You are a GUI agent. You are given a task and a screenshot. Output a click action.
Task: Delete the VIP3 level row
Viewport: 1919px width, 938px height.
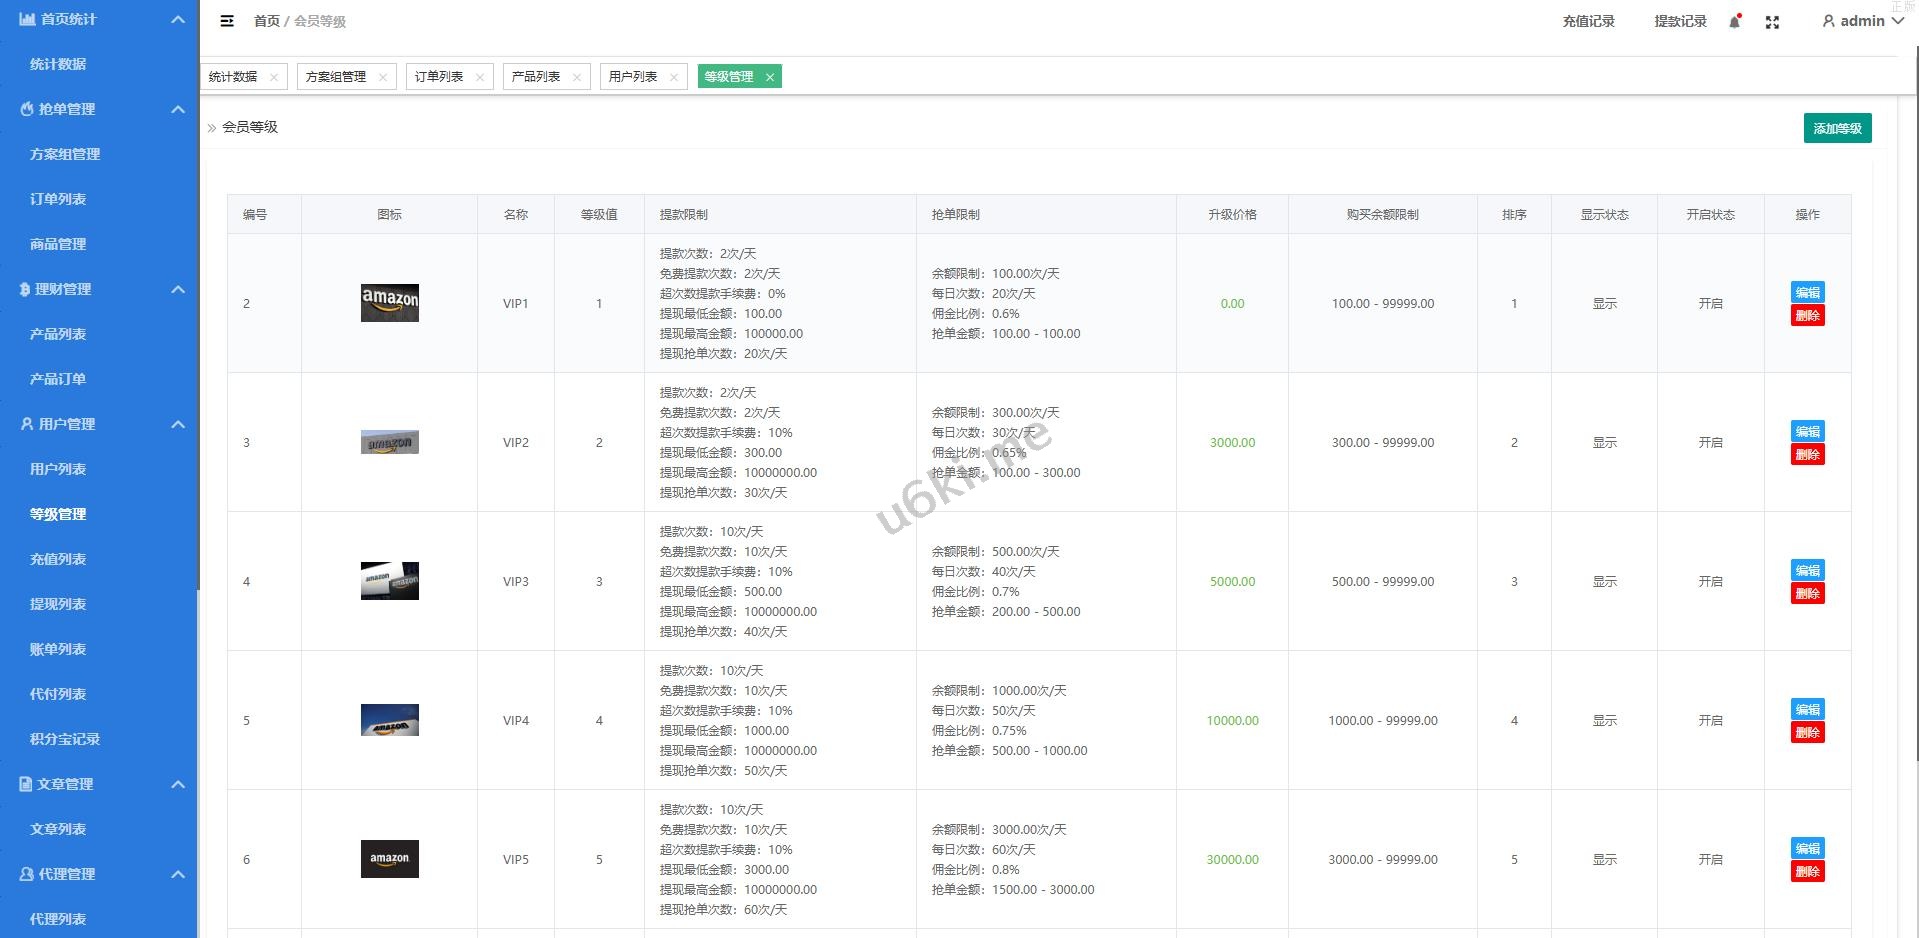click(1807, 593)
